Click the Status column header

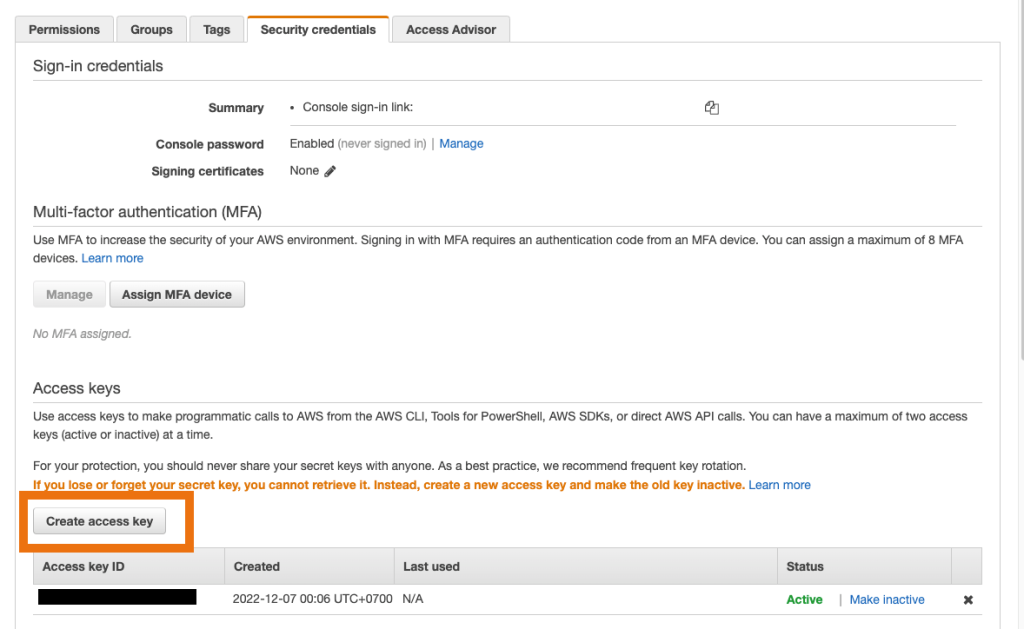(x=805, y=567)
